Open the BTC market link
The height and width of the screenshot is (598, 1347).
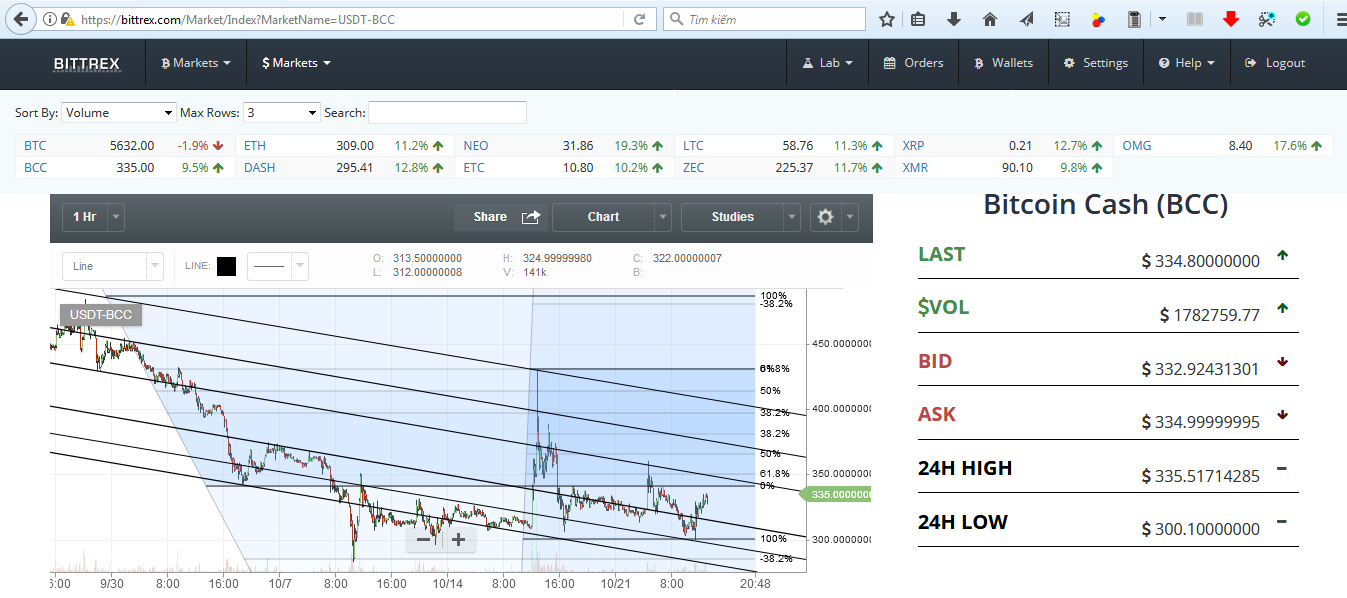pos(35,146)
